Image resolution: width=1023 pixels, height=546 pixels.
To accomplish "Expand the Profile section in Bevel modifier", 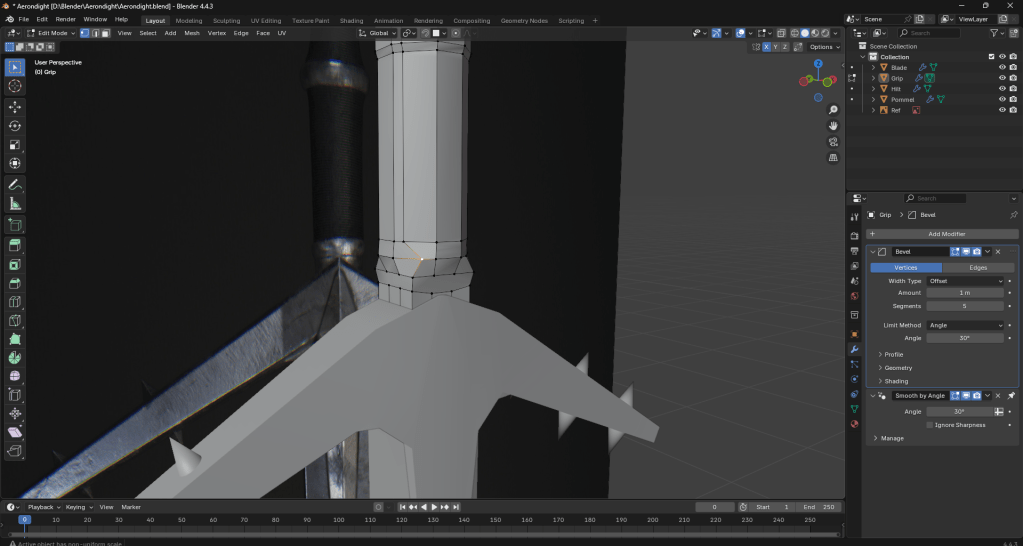I will pos(893,354).
